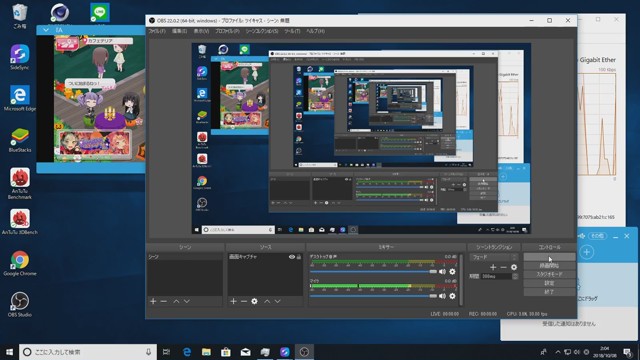Collapse the blue app window chevron
The image size is (640, 360).
(46, 30)
